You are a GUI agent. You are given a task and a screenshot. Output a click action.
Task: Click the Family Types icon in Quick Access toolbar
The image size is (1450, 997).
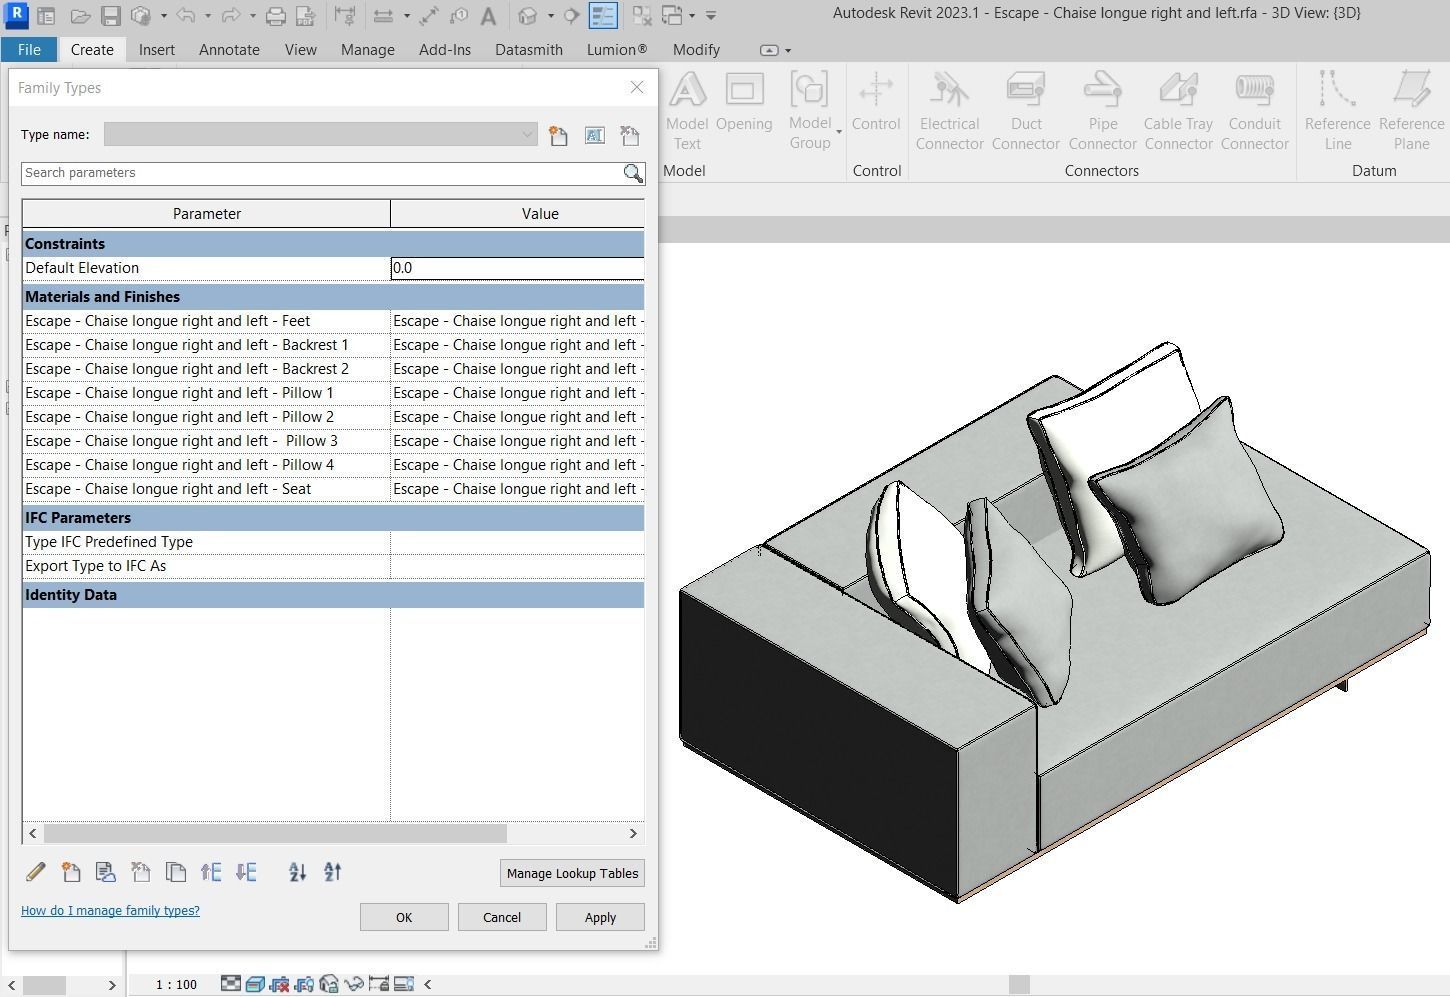click(x=603, y=16)
